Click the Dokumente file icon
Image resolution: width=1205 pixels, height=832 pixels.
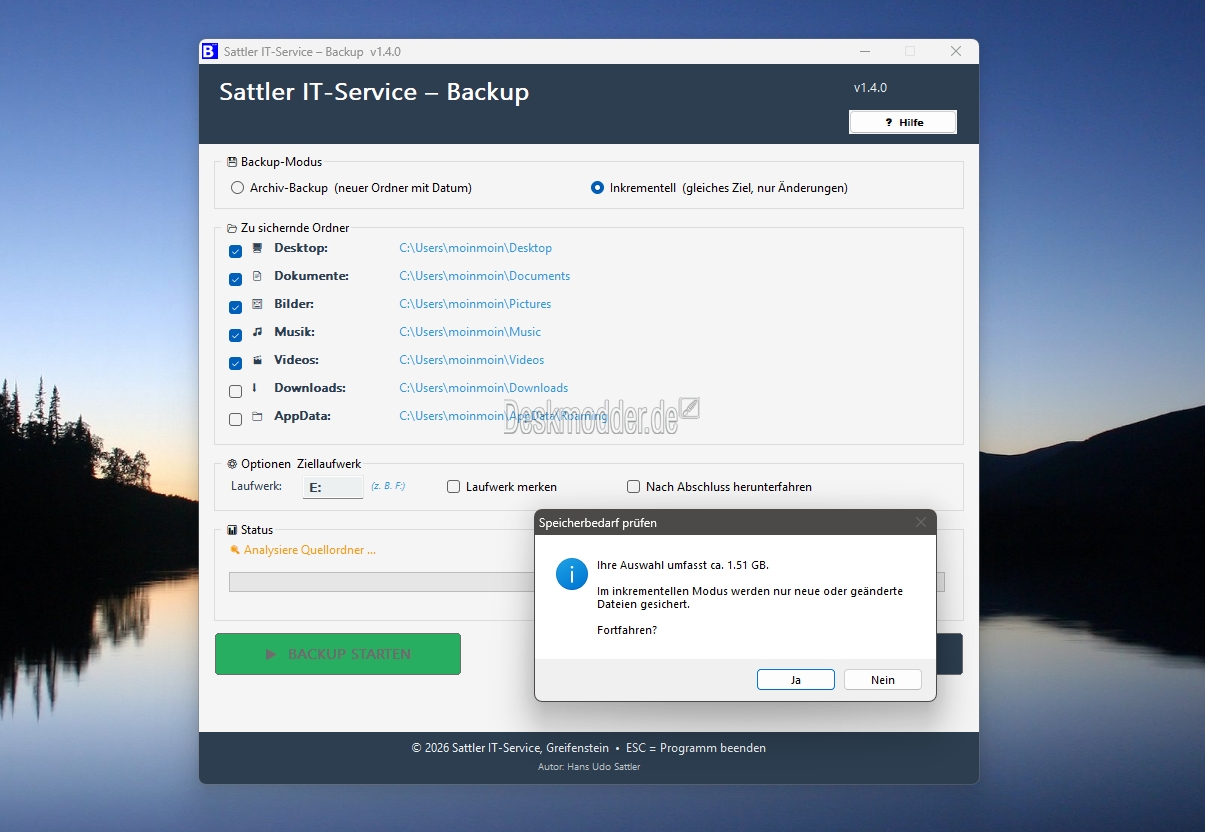point(257,276)
